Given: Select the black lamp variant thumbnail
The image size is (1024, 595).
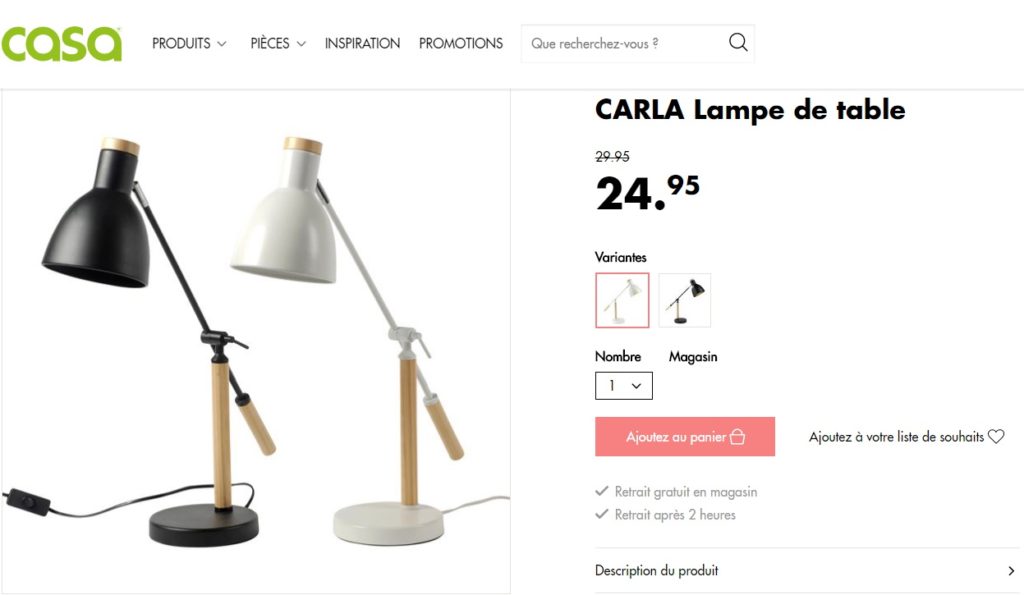Looking at the screenshot, I should click(x=684, y=300).
